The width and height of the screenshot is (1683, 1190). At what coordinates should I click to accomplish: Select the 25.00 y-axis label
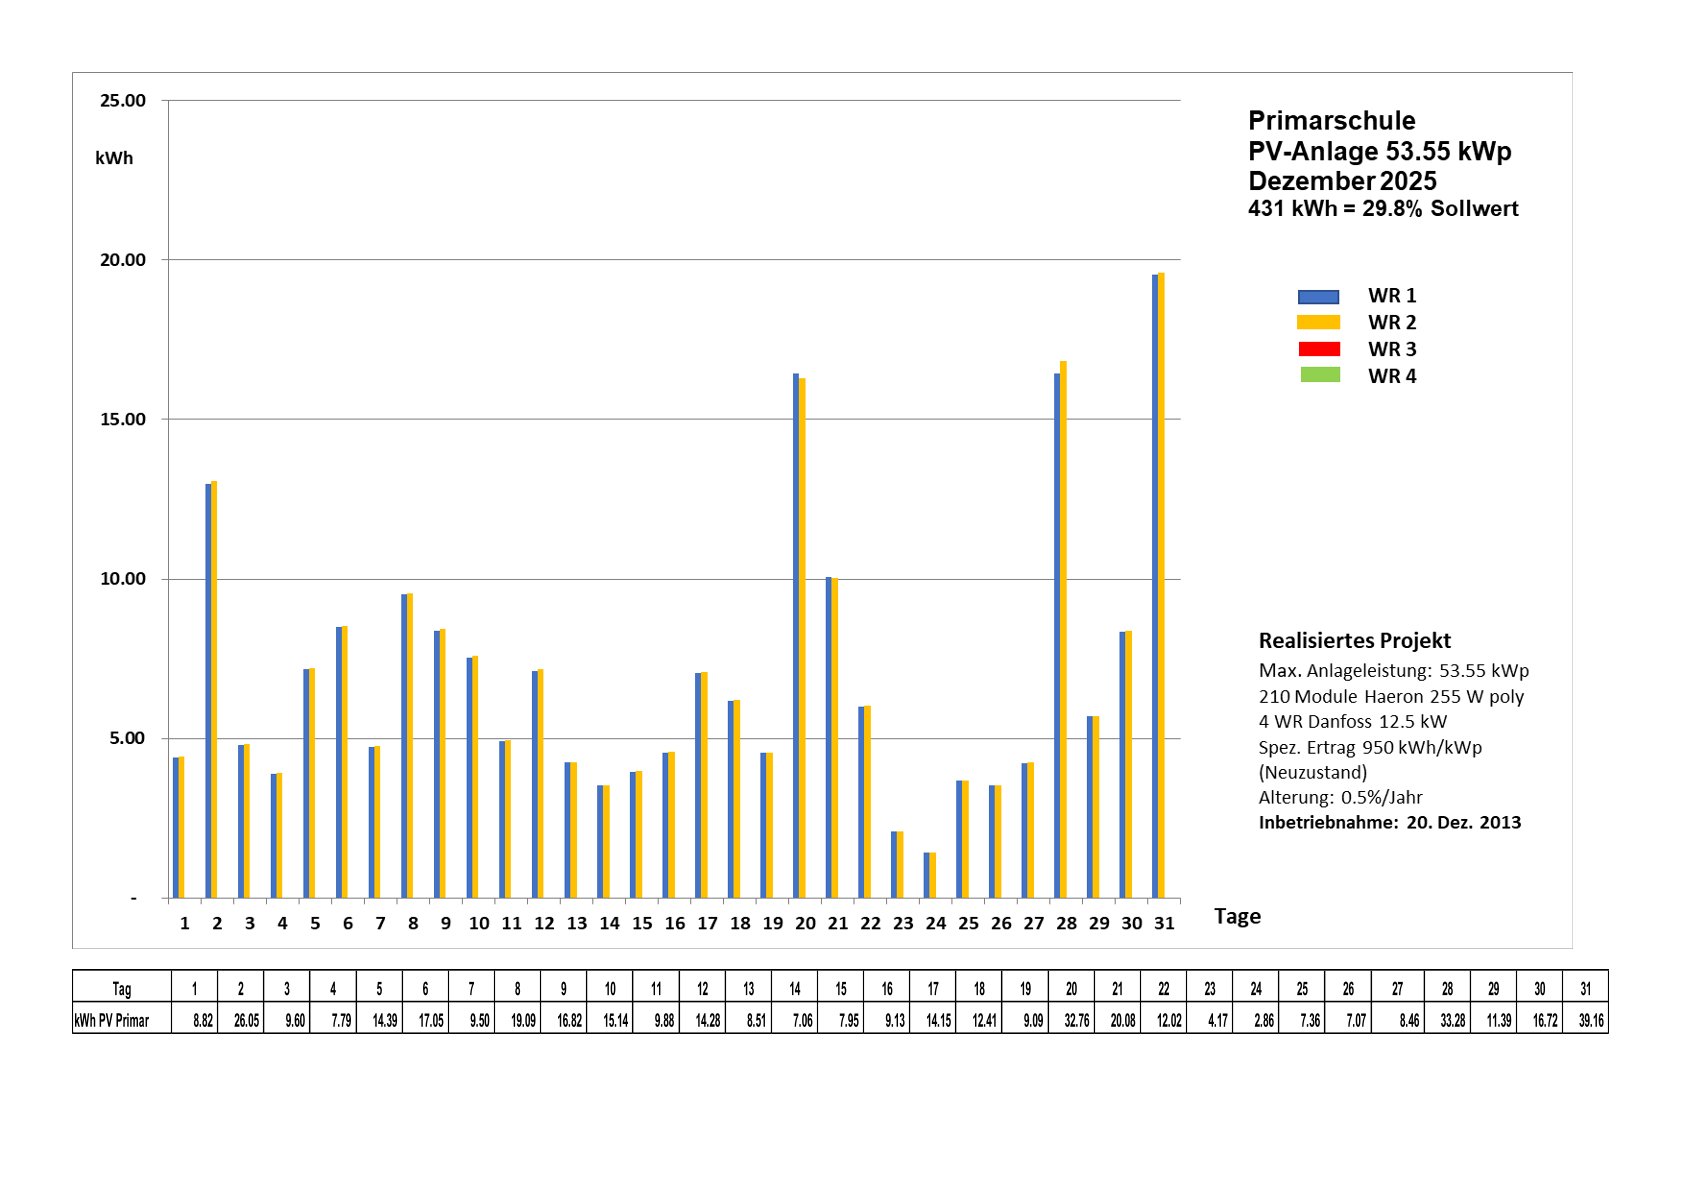[x=123, y=101]
